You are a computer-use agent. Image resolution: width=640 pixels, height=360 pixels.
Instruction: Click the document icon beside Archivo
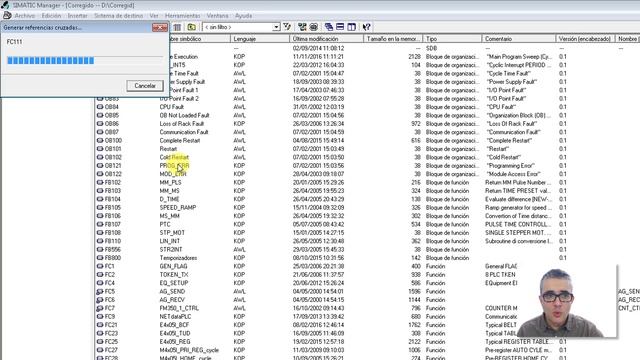[x=7, y=16]
